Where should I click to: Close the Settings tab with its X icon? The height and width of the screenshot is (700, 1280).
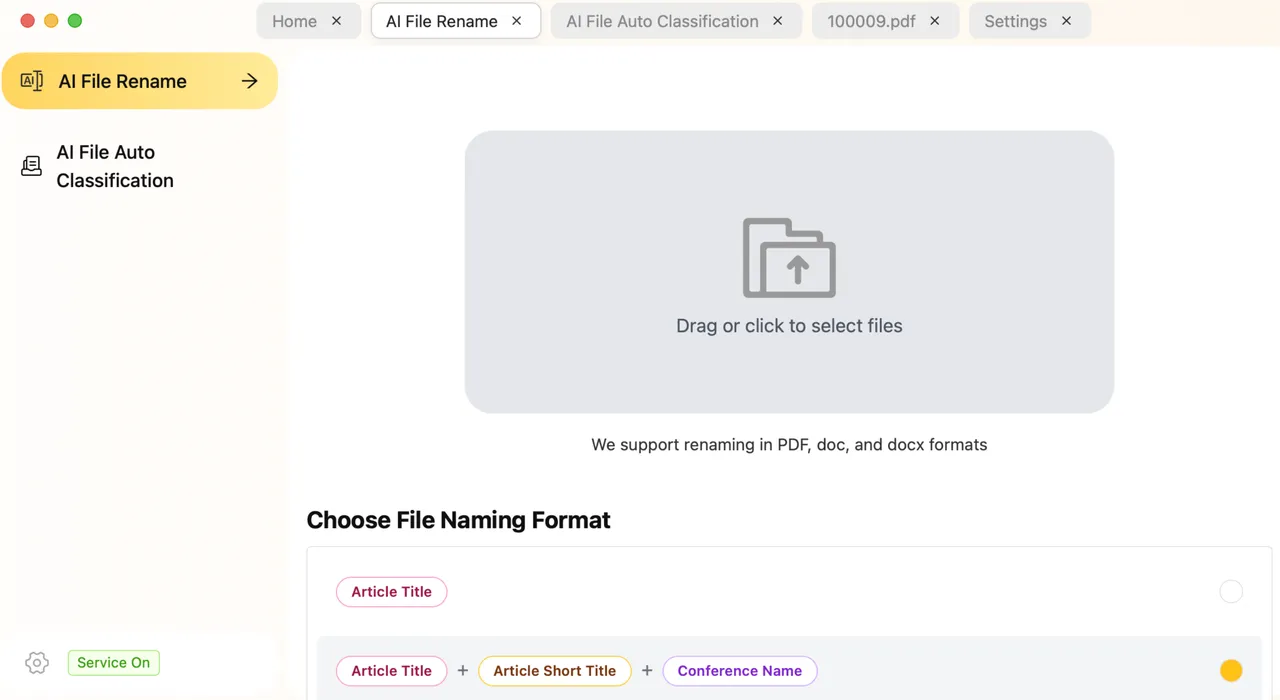pos(1067,21)
